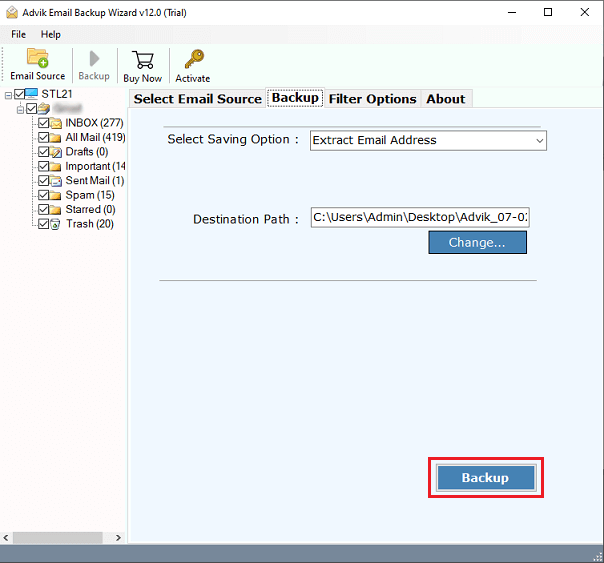The width and height of the screenshot is (604, 563).
Task: Select the Starred (0) label
Action: (x=90, y=209)
